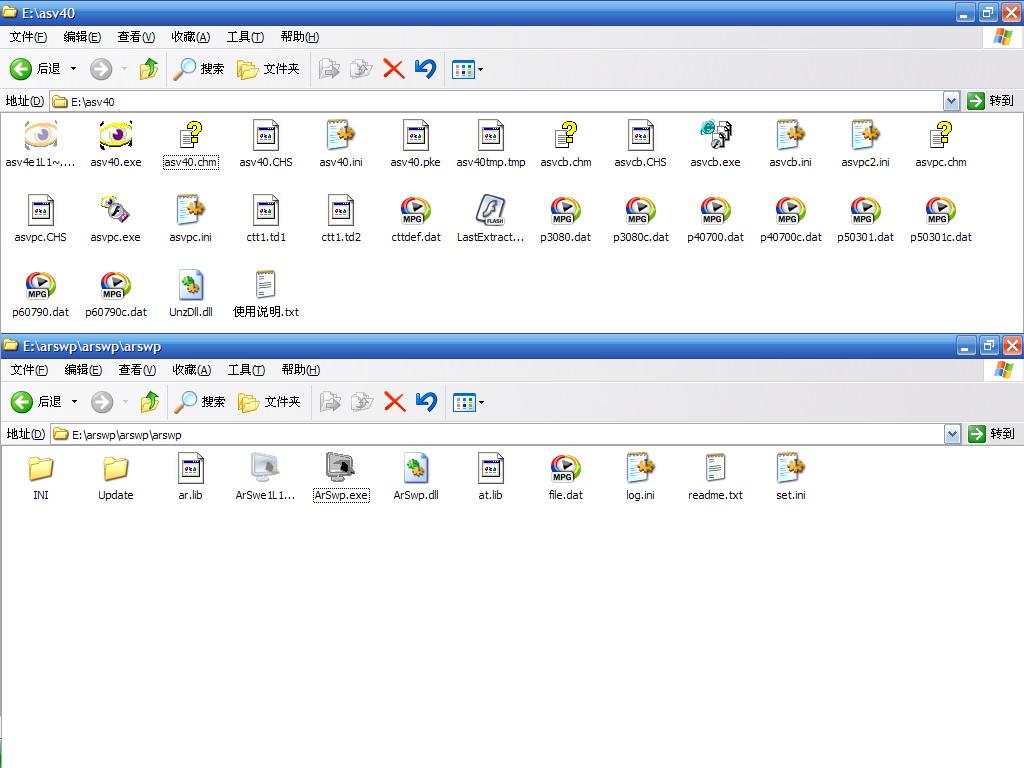This screenshot has height=768, width=1024.
Task: Expand address bar dropdown in asv40 window
Action: point(951,101)
